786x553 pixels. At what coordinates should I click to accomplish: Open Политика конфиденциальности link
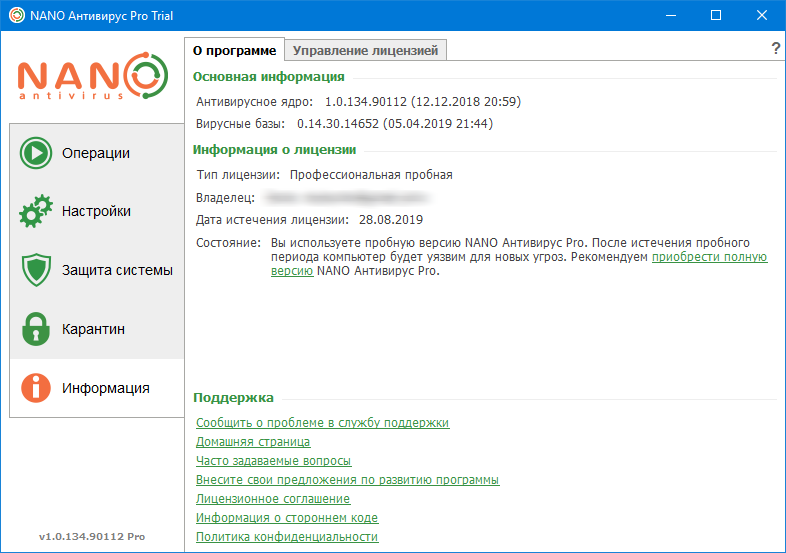tap(287, 536)
